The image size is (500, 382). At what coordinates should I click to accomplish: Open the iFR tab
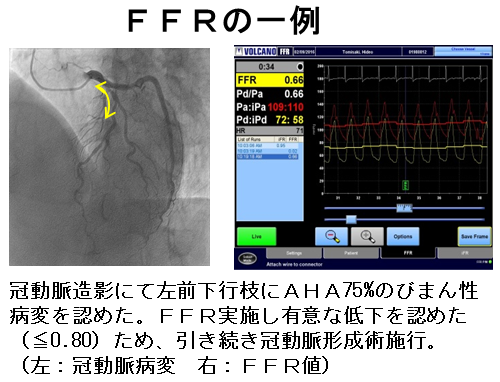click(x=465, y=253)
